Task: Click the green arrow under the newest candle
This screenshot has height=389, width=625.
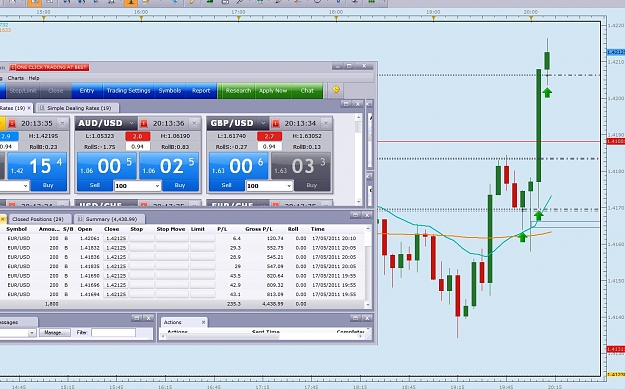Action: 547,93
